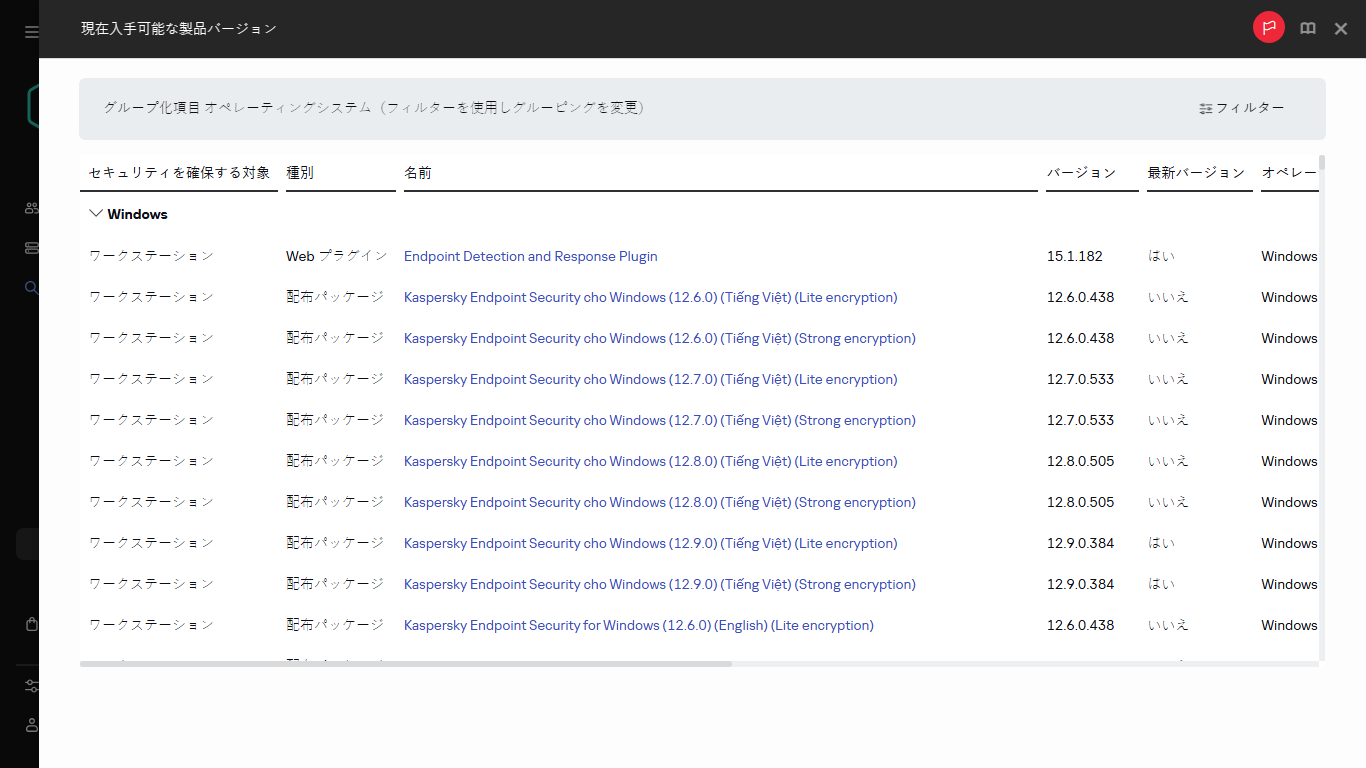Viewport: 1366px width, 768px height.
Task: Open the users group sidebar icon
Action: point(32,208)
